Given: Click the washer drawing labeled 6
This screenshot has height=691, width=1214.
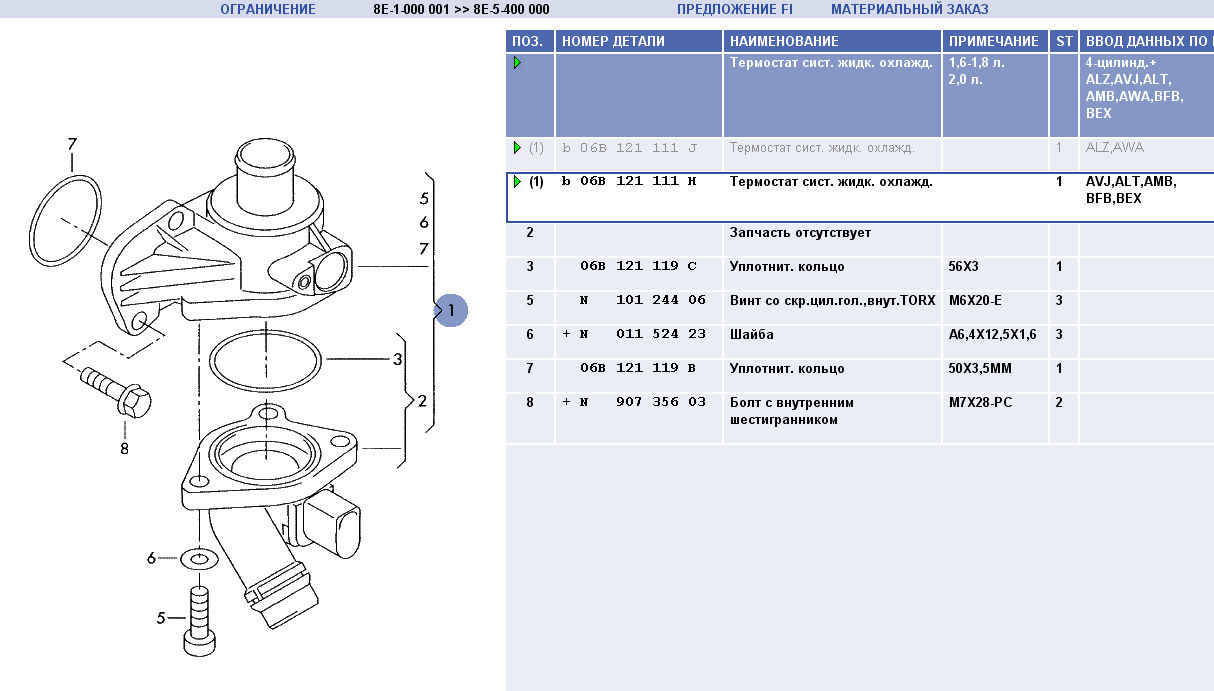Looking at the screenshot, I should (x=200, y=557).
